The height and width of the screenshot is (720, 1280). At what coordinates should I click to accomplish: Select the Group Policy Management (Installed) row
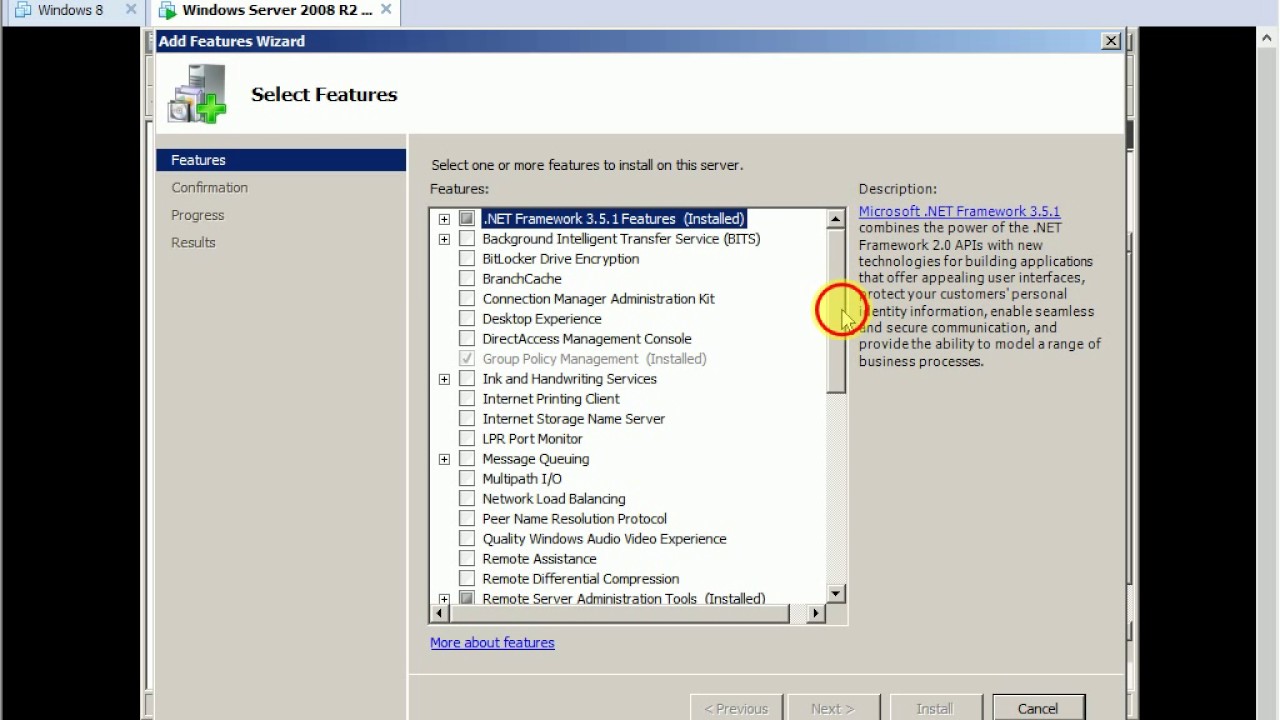click(x=594, y=358)
